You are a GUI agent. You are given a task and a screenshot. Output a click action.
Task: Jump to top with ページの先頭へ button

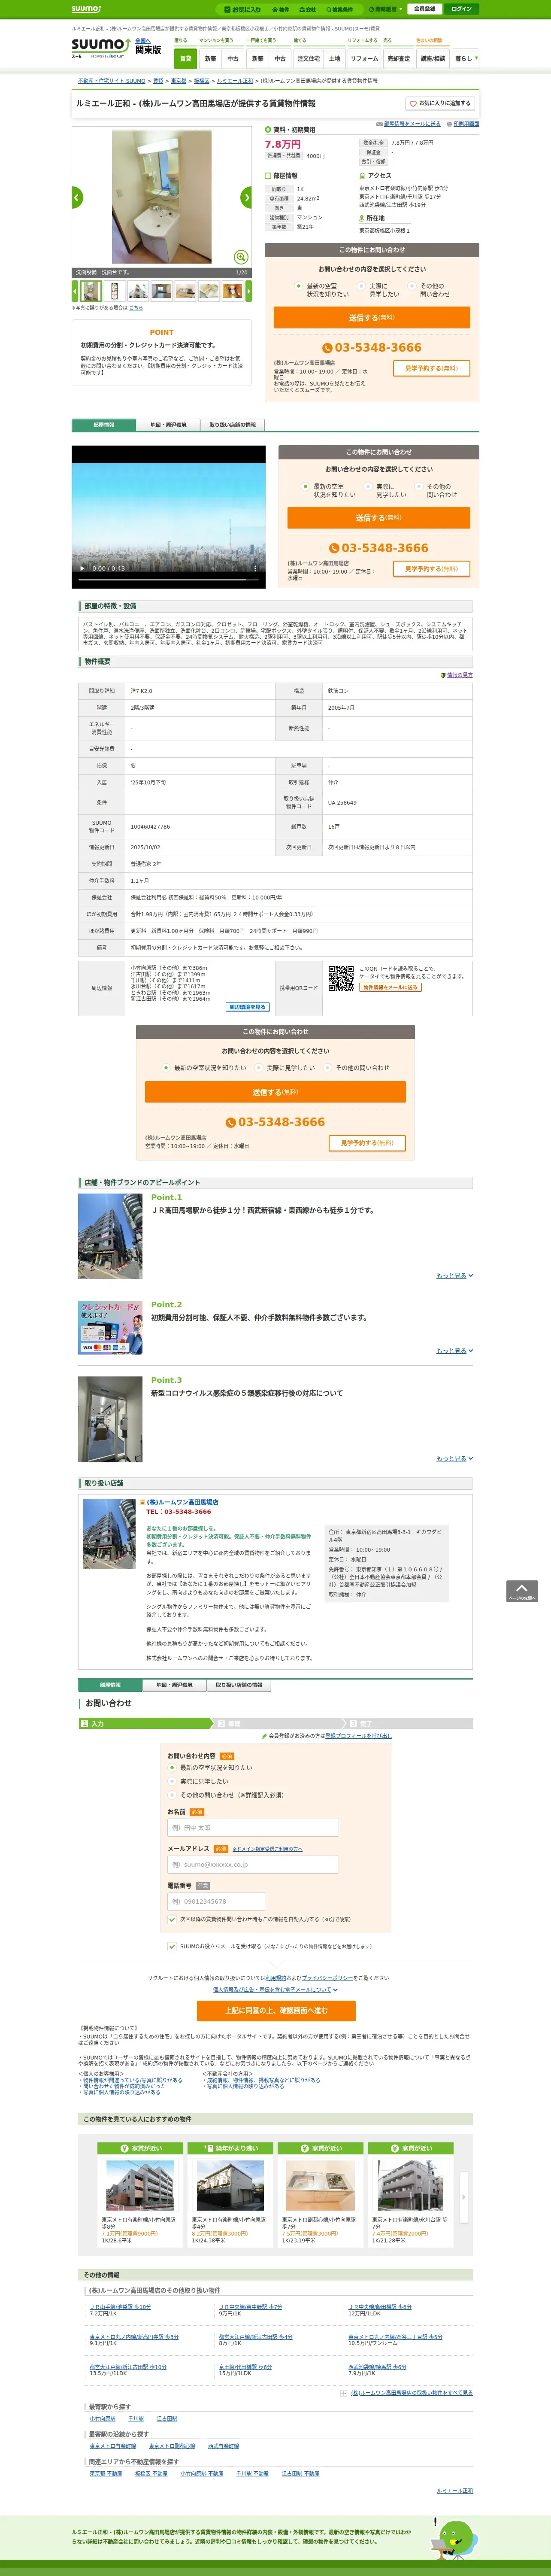[521, 1591]
